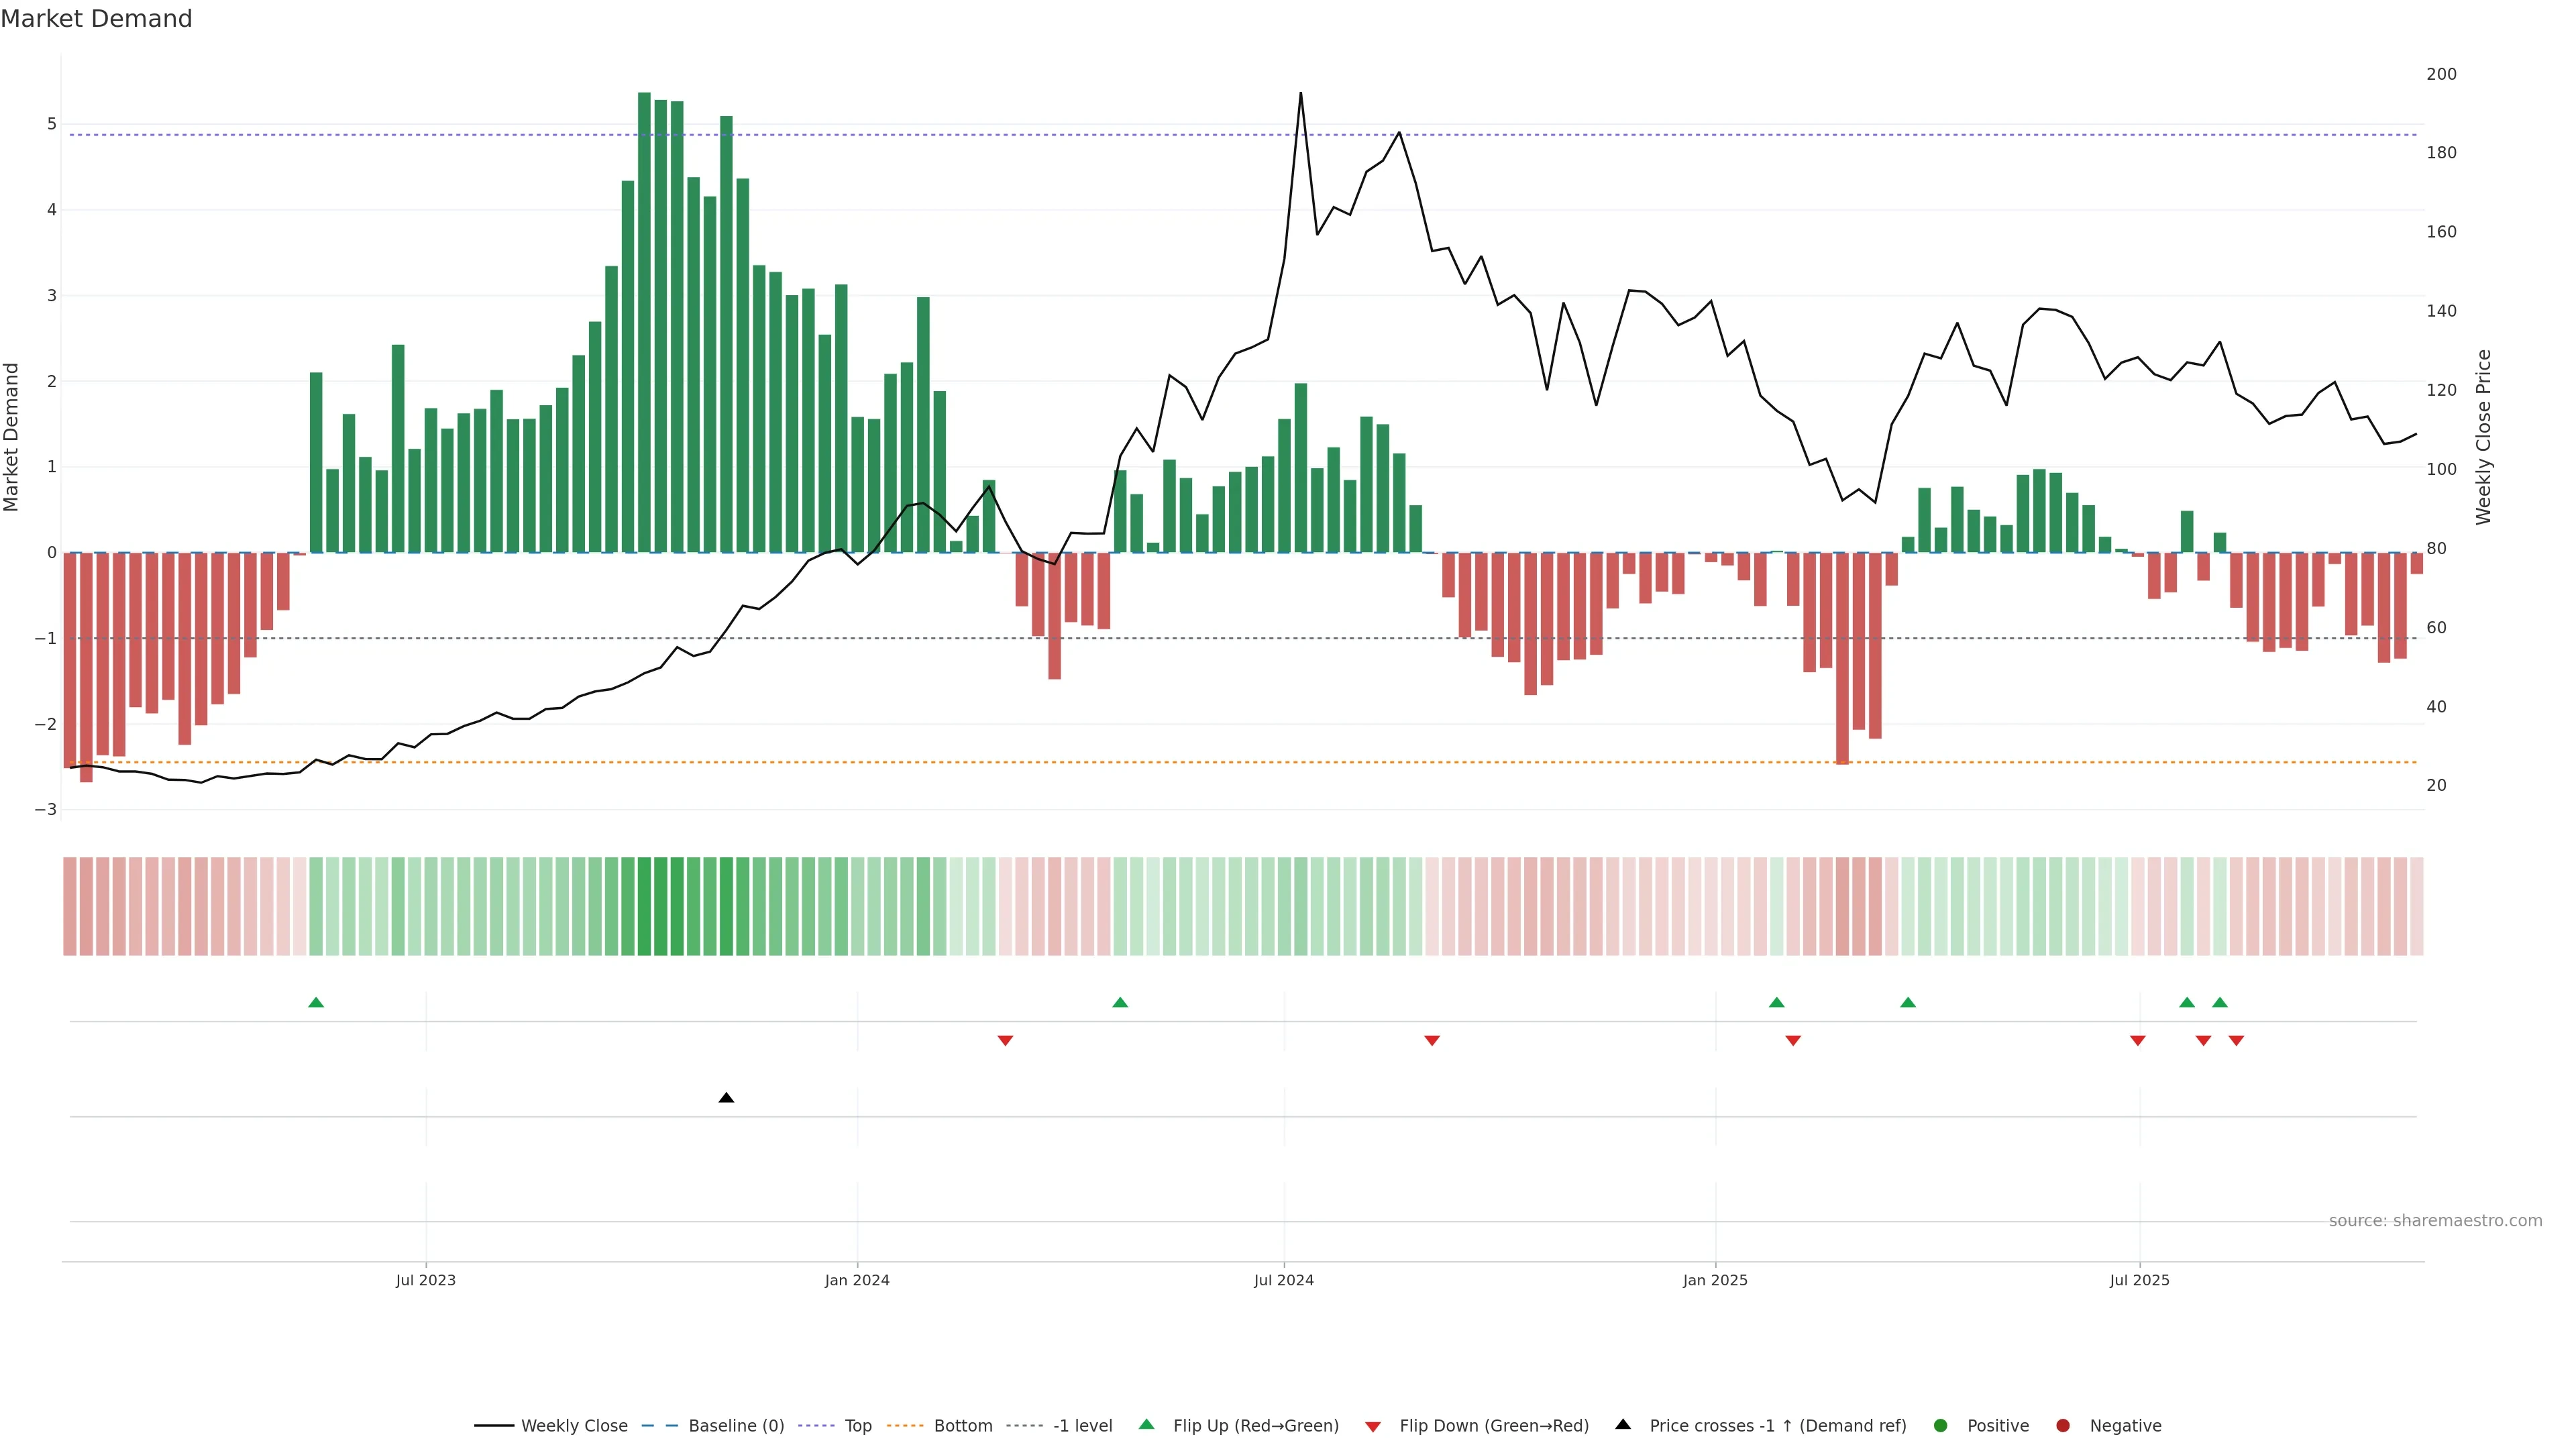2576x1449 pixels.
Task: Click the first red Flip Down marker
Action: point(1005,1041)
